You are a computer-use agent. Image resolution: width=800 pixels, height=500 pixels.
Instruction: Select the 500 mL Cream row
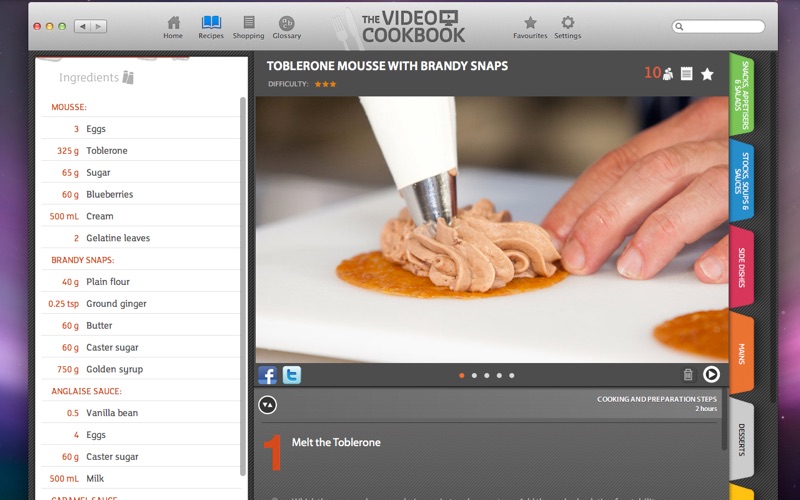[x=141, y=216]
